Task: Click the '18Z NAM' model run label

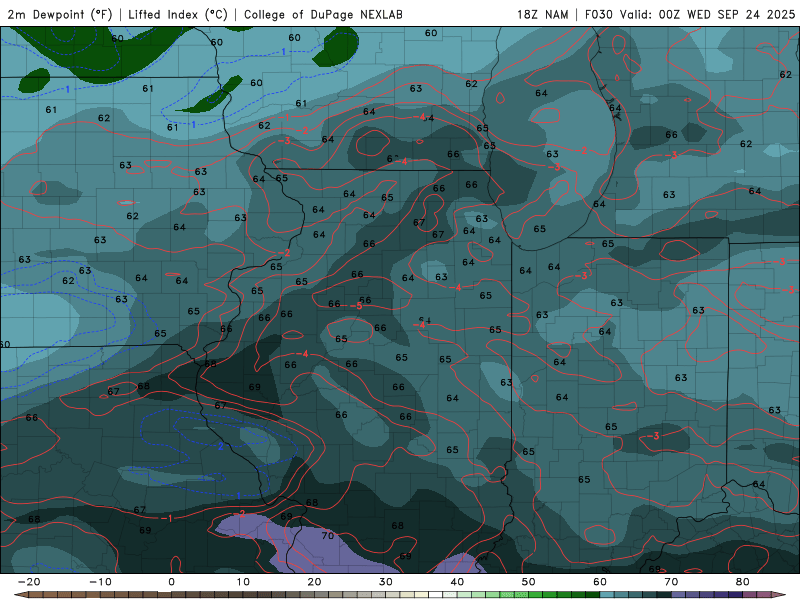Action: tap(542, 15)
